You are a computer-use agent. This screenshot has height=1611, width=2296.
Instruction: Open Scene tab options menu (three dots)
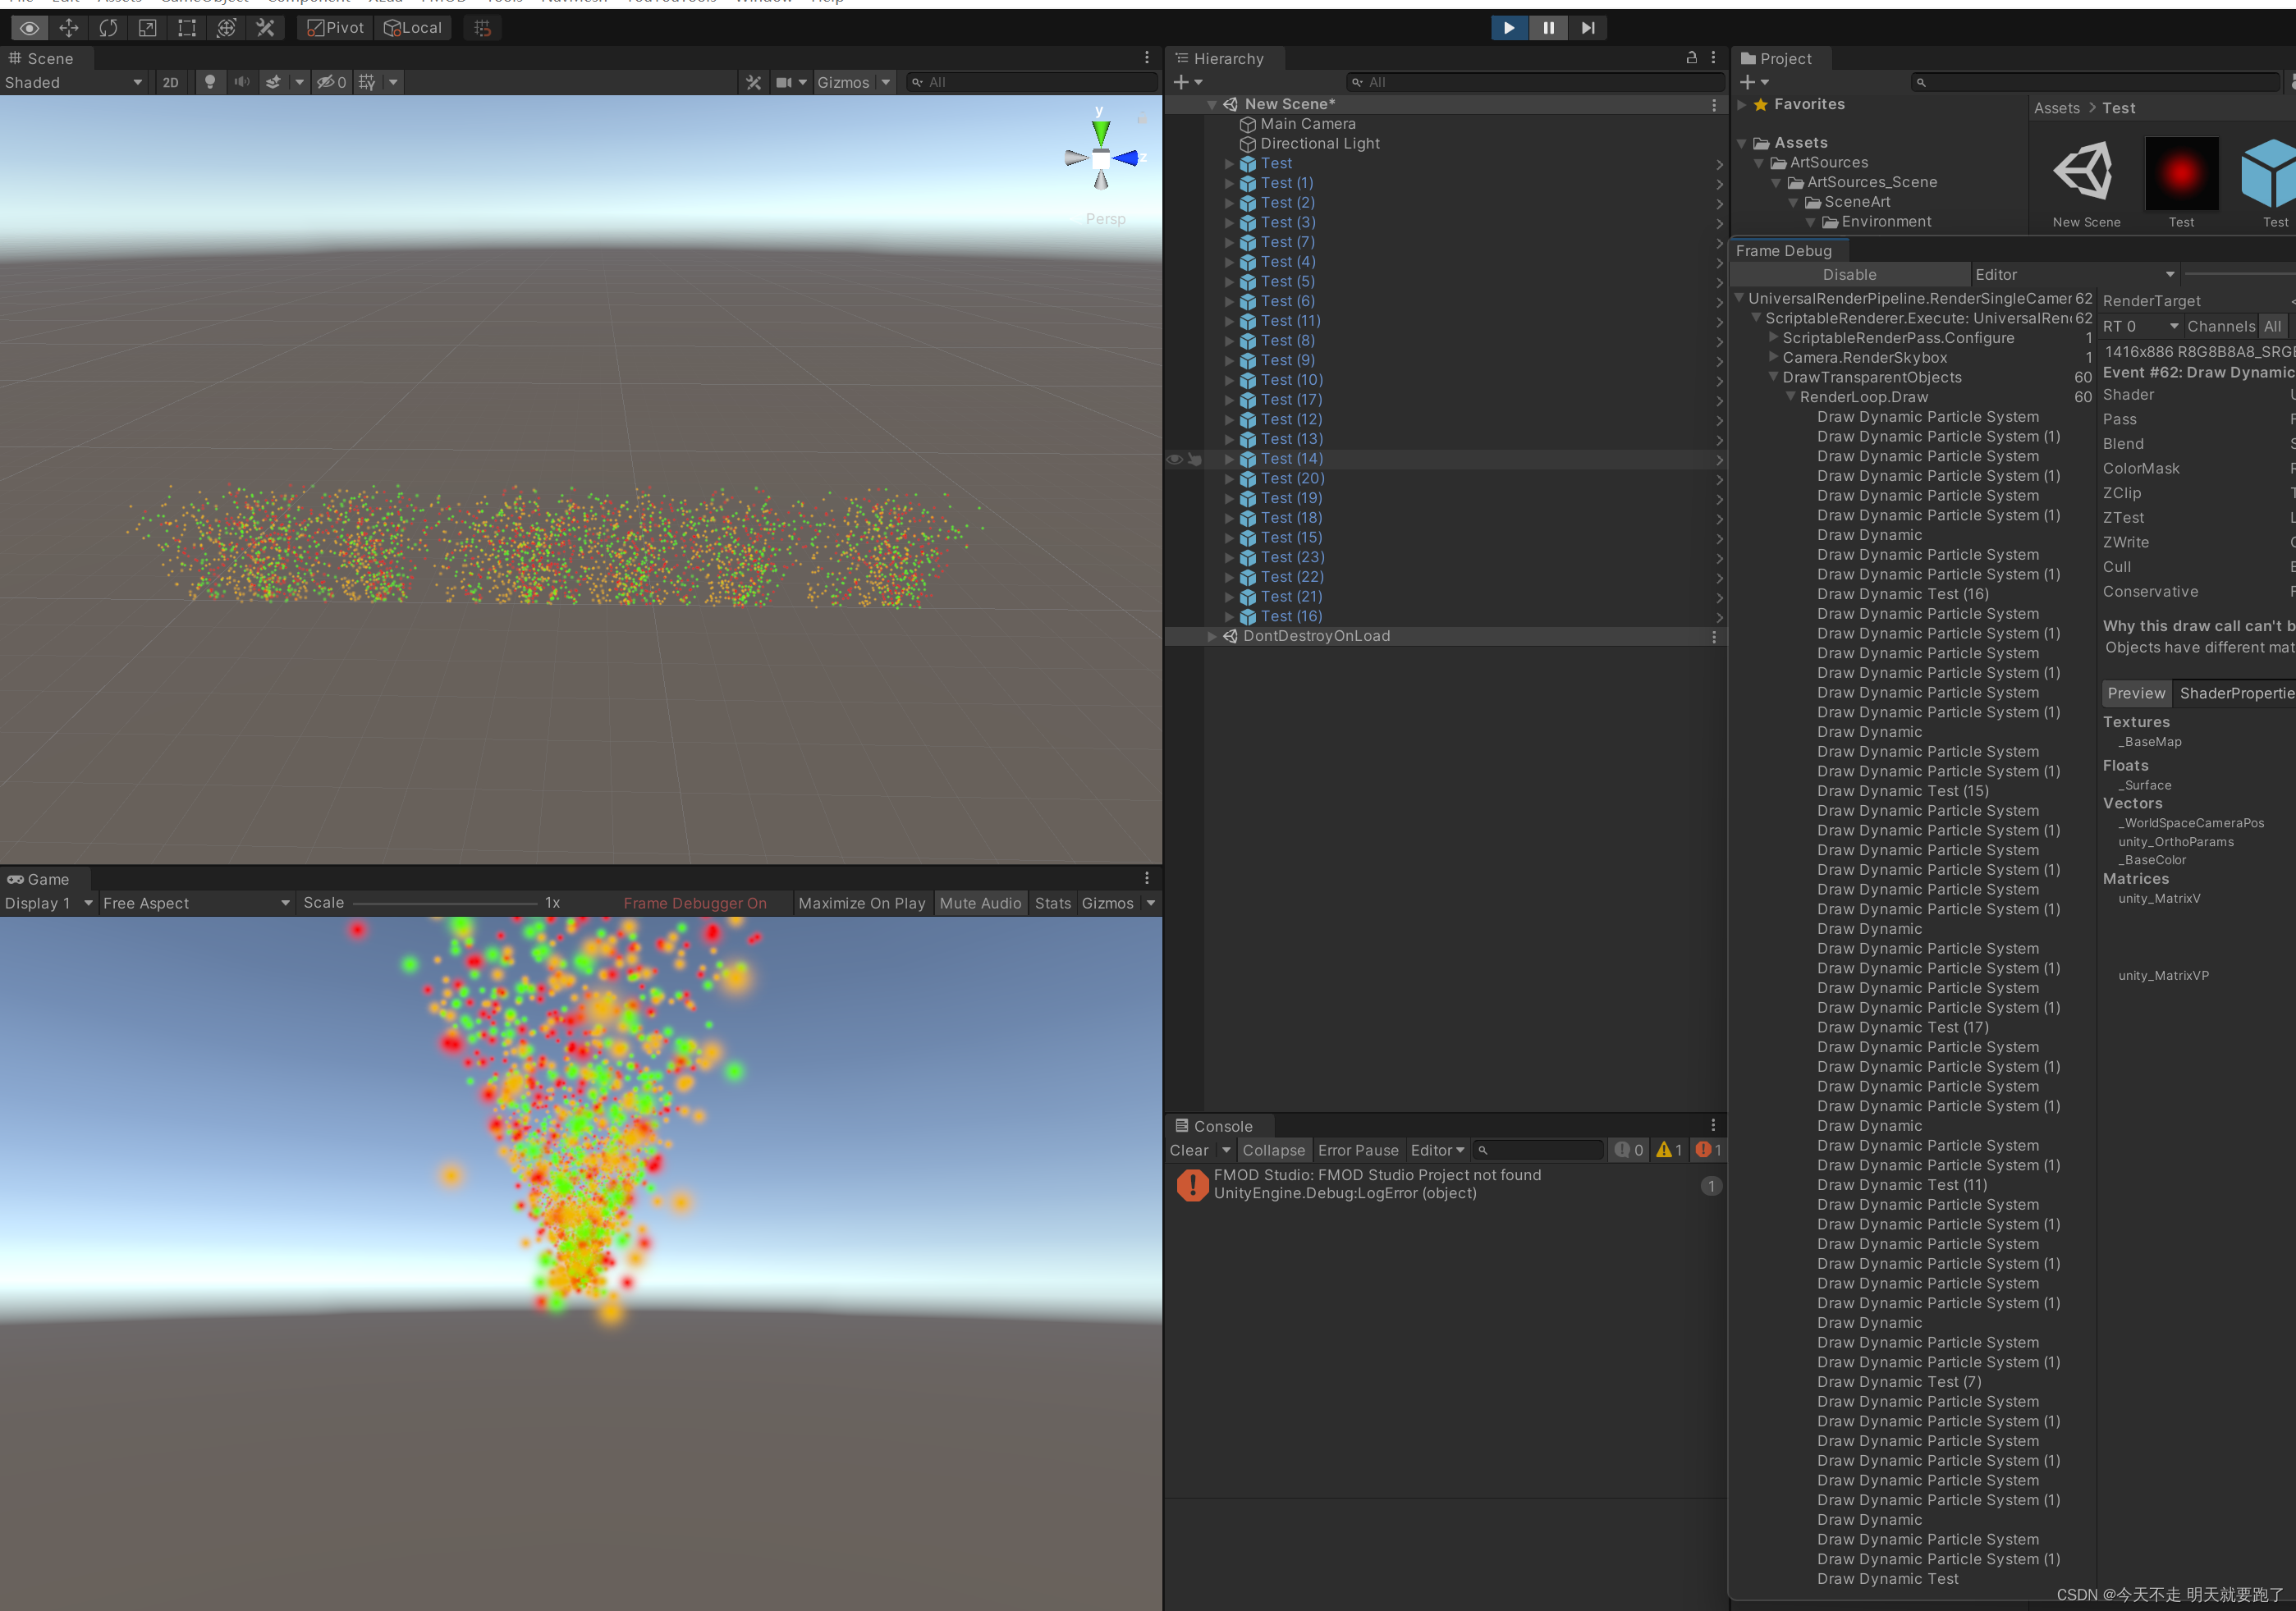pos(1147,58)
